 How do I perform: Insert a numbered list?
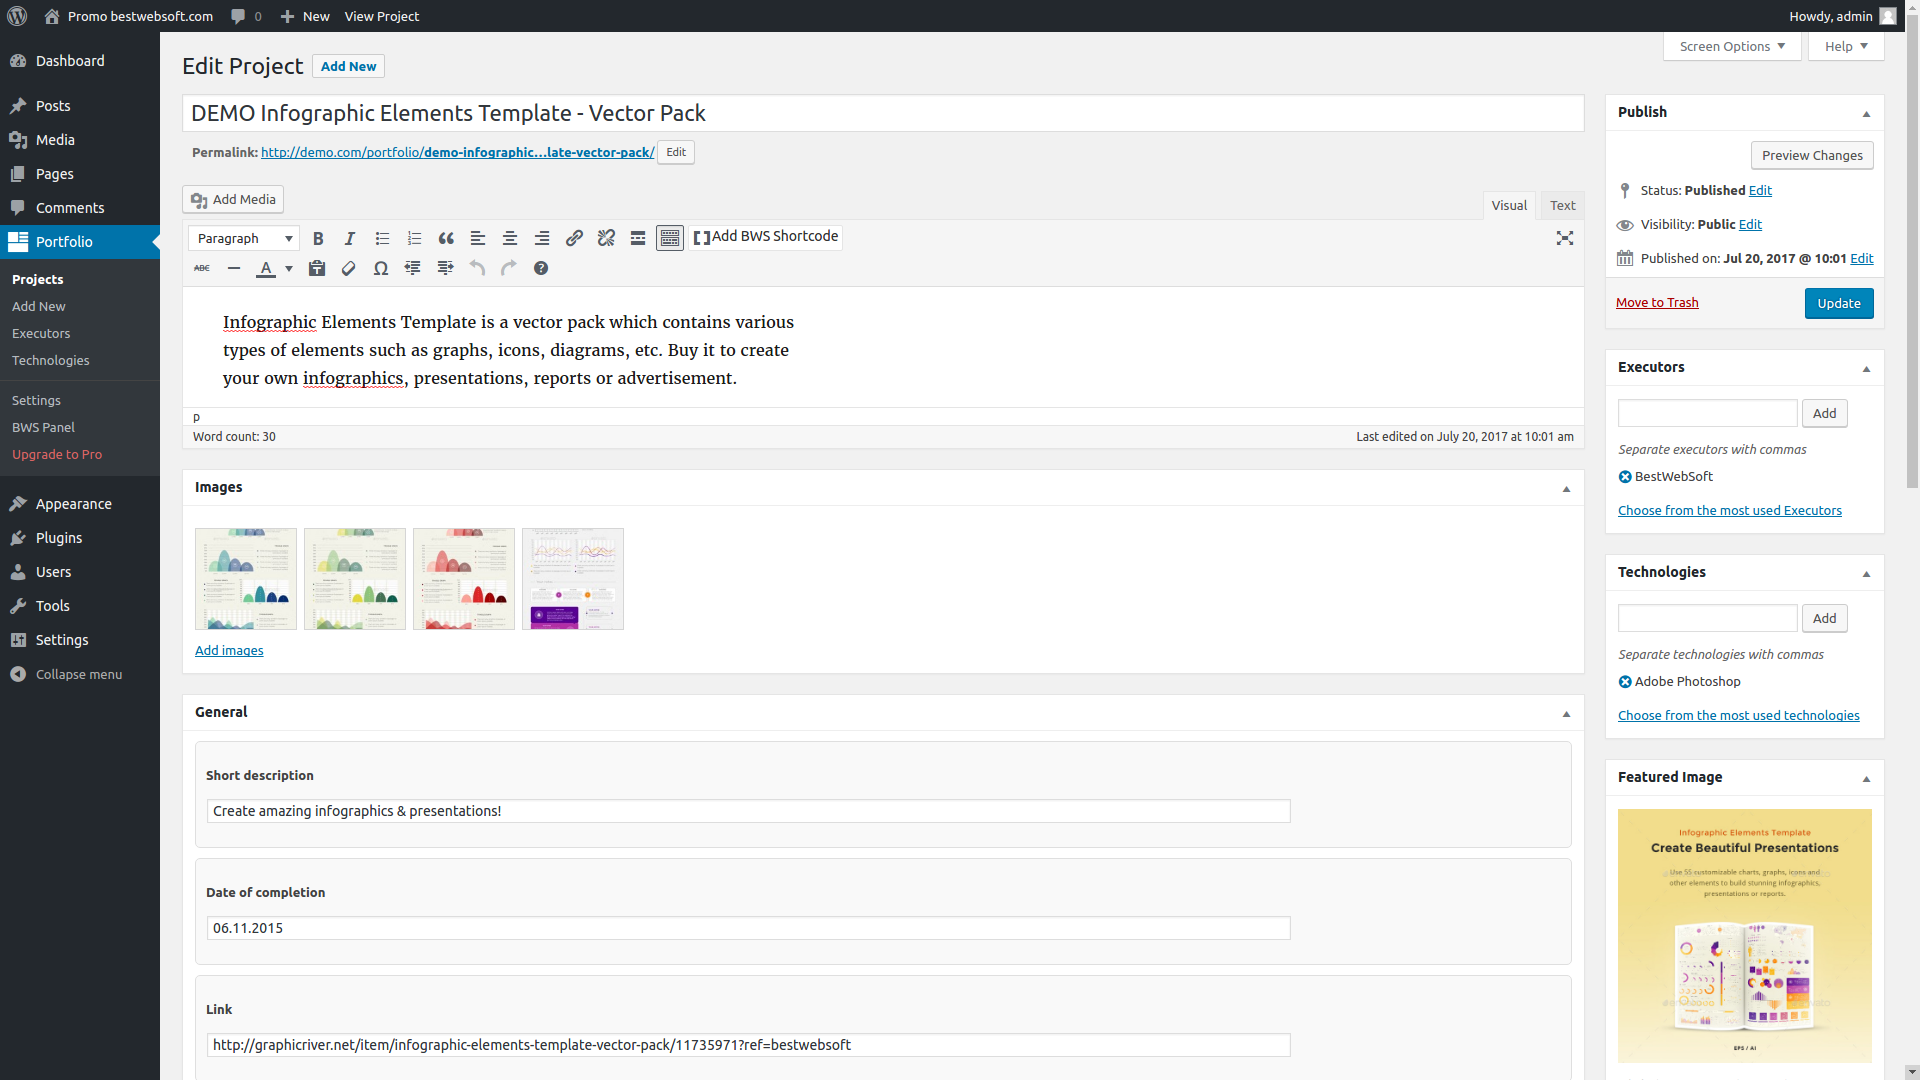pyautogui.click(x=414, y=238)
